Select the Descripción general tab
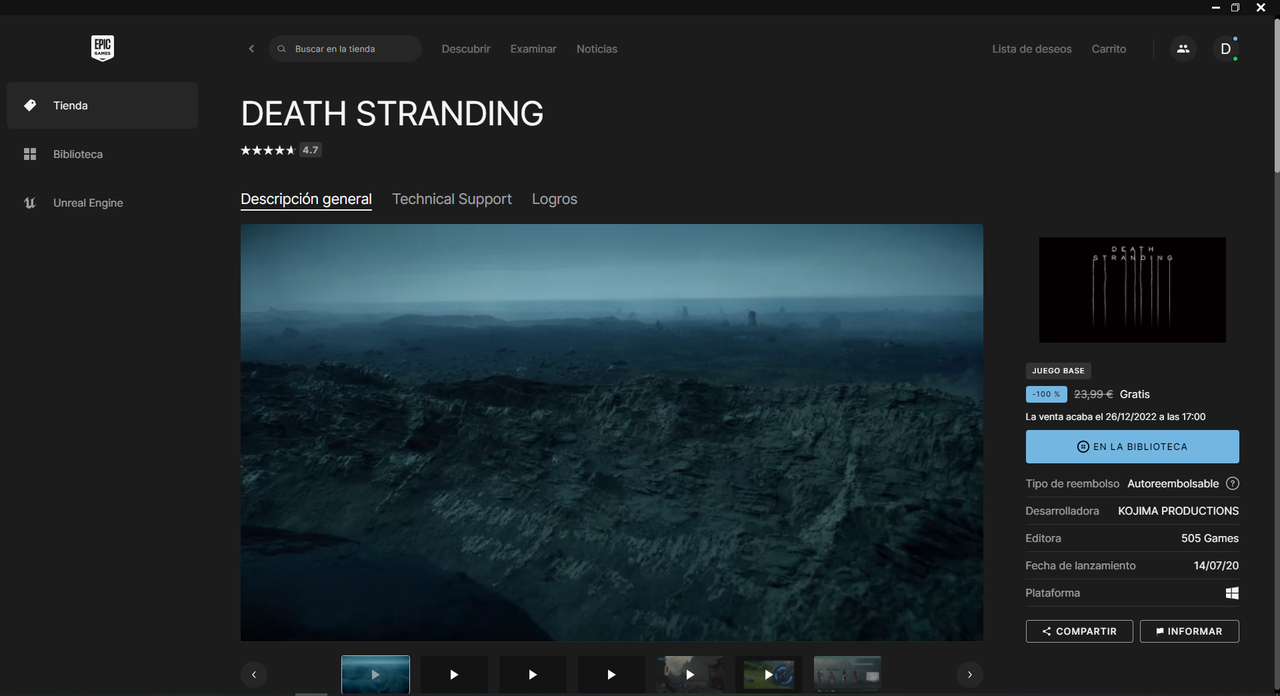The width and height of the screenshot is (1280, 696). (x=306, y=199)
